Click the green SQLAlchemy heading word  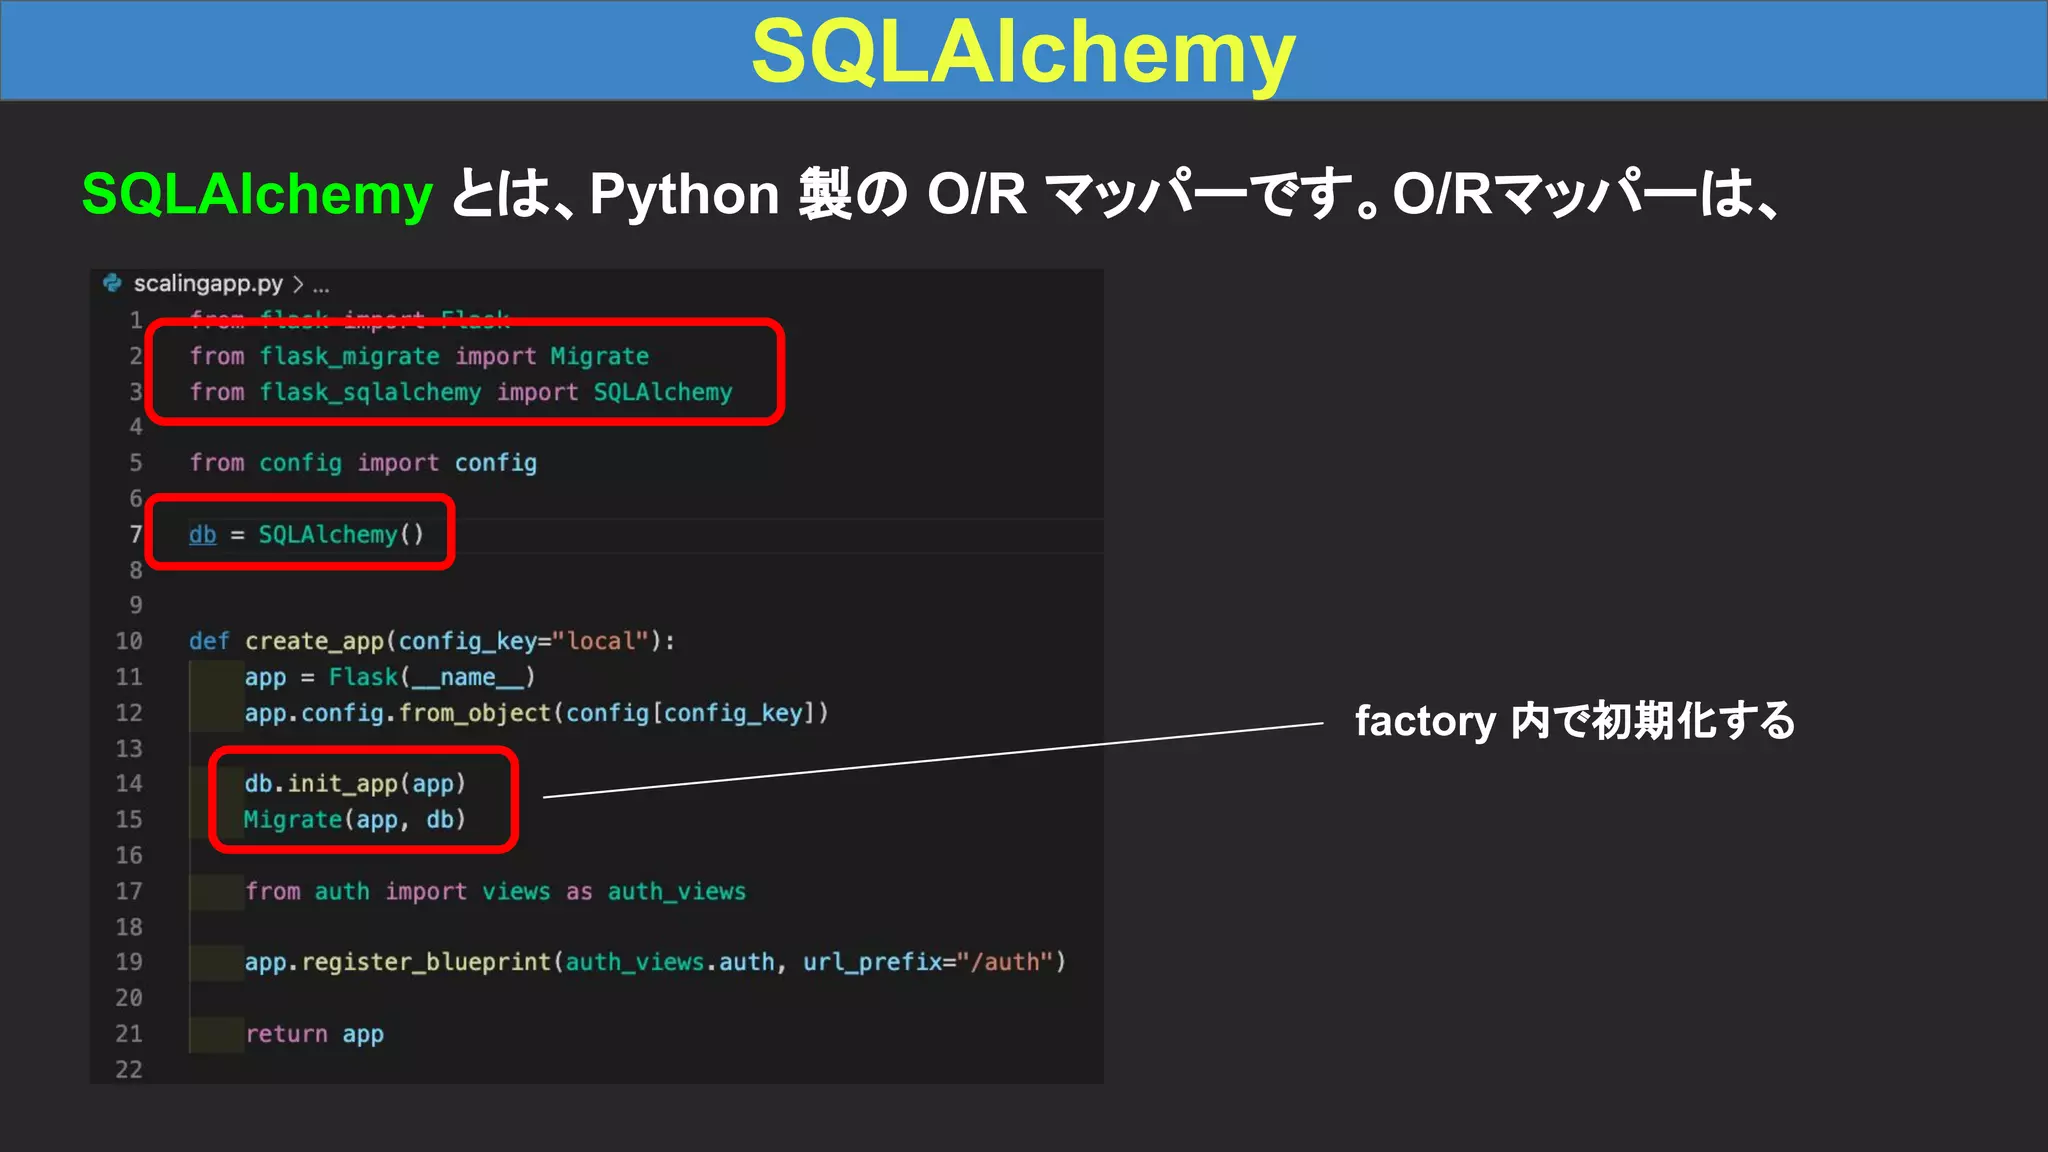click(257, 194)
